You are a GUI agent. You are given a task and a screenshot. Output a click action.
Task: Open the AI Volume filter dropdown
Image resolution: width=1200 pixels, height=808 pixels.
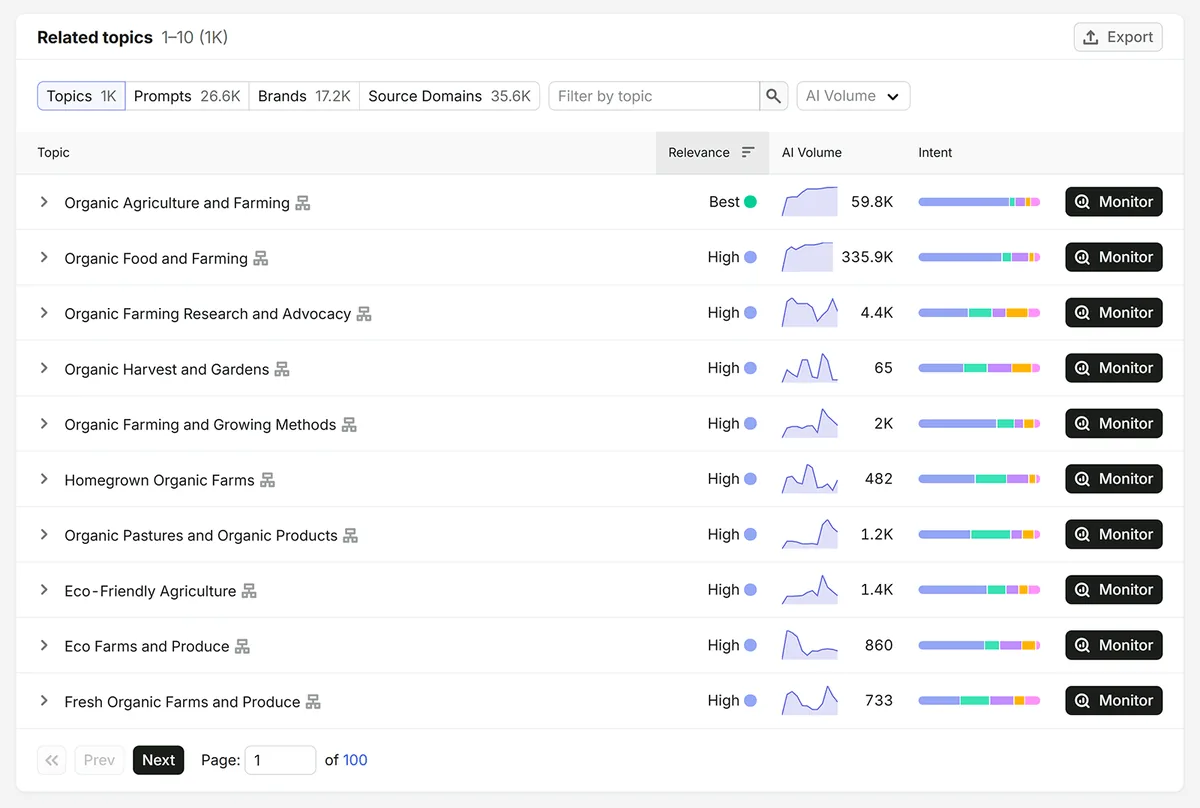pos(853,96)
